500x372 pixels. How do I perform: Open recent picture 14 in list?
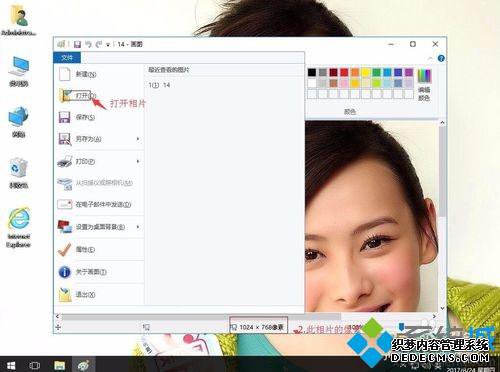(160, 85)
